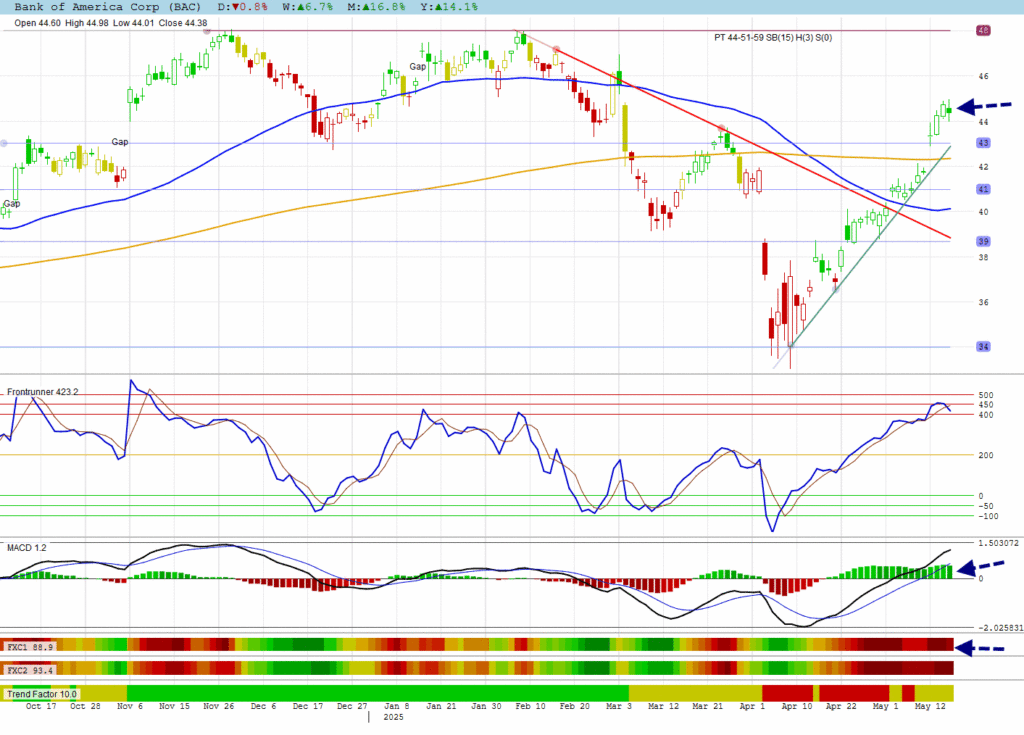This screenshot has width=1024, height=735.
Task: Click the blue 43 price level marker
Action: [983, 142]
